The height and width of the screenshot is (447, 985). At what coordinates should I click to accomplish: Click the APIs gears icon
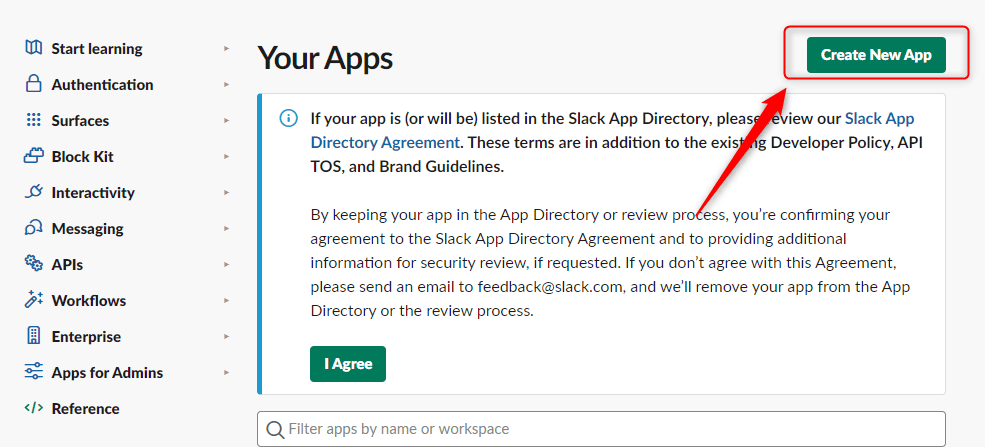point(33,263)
